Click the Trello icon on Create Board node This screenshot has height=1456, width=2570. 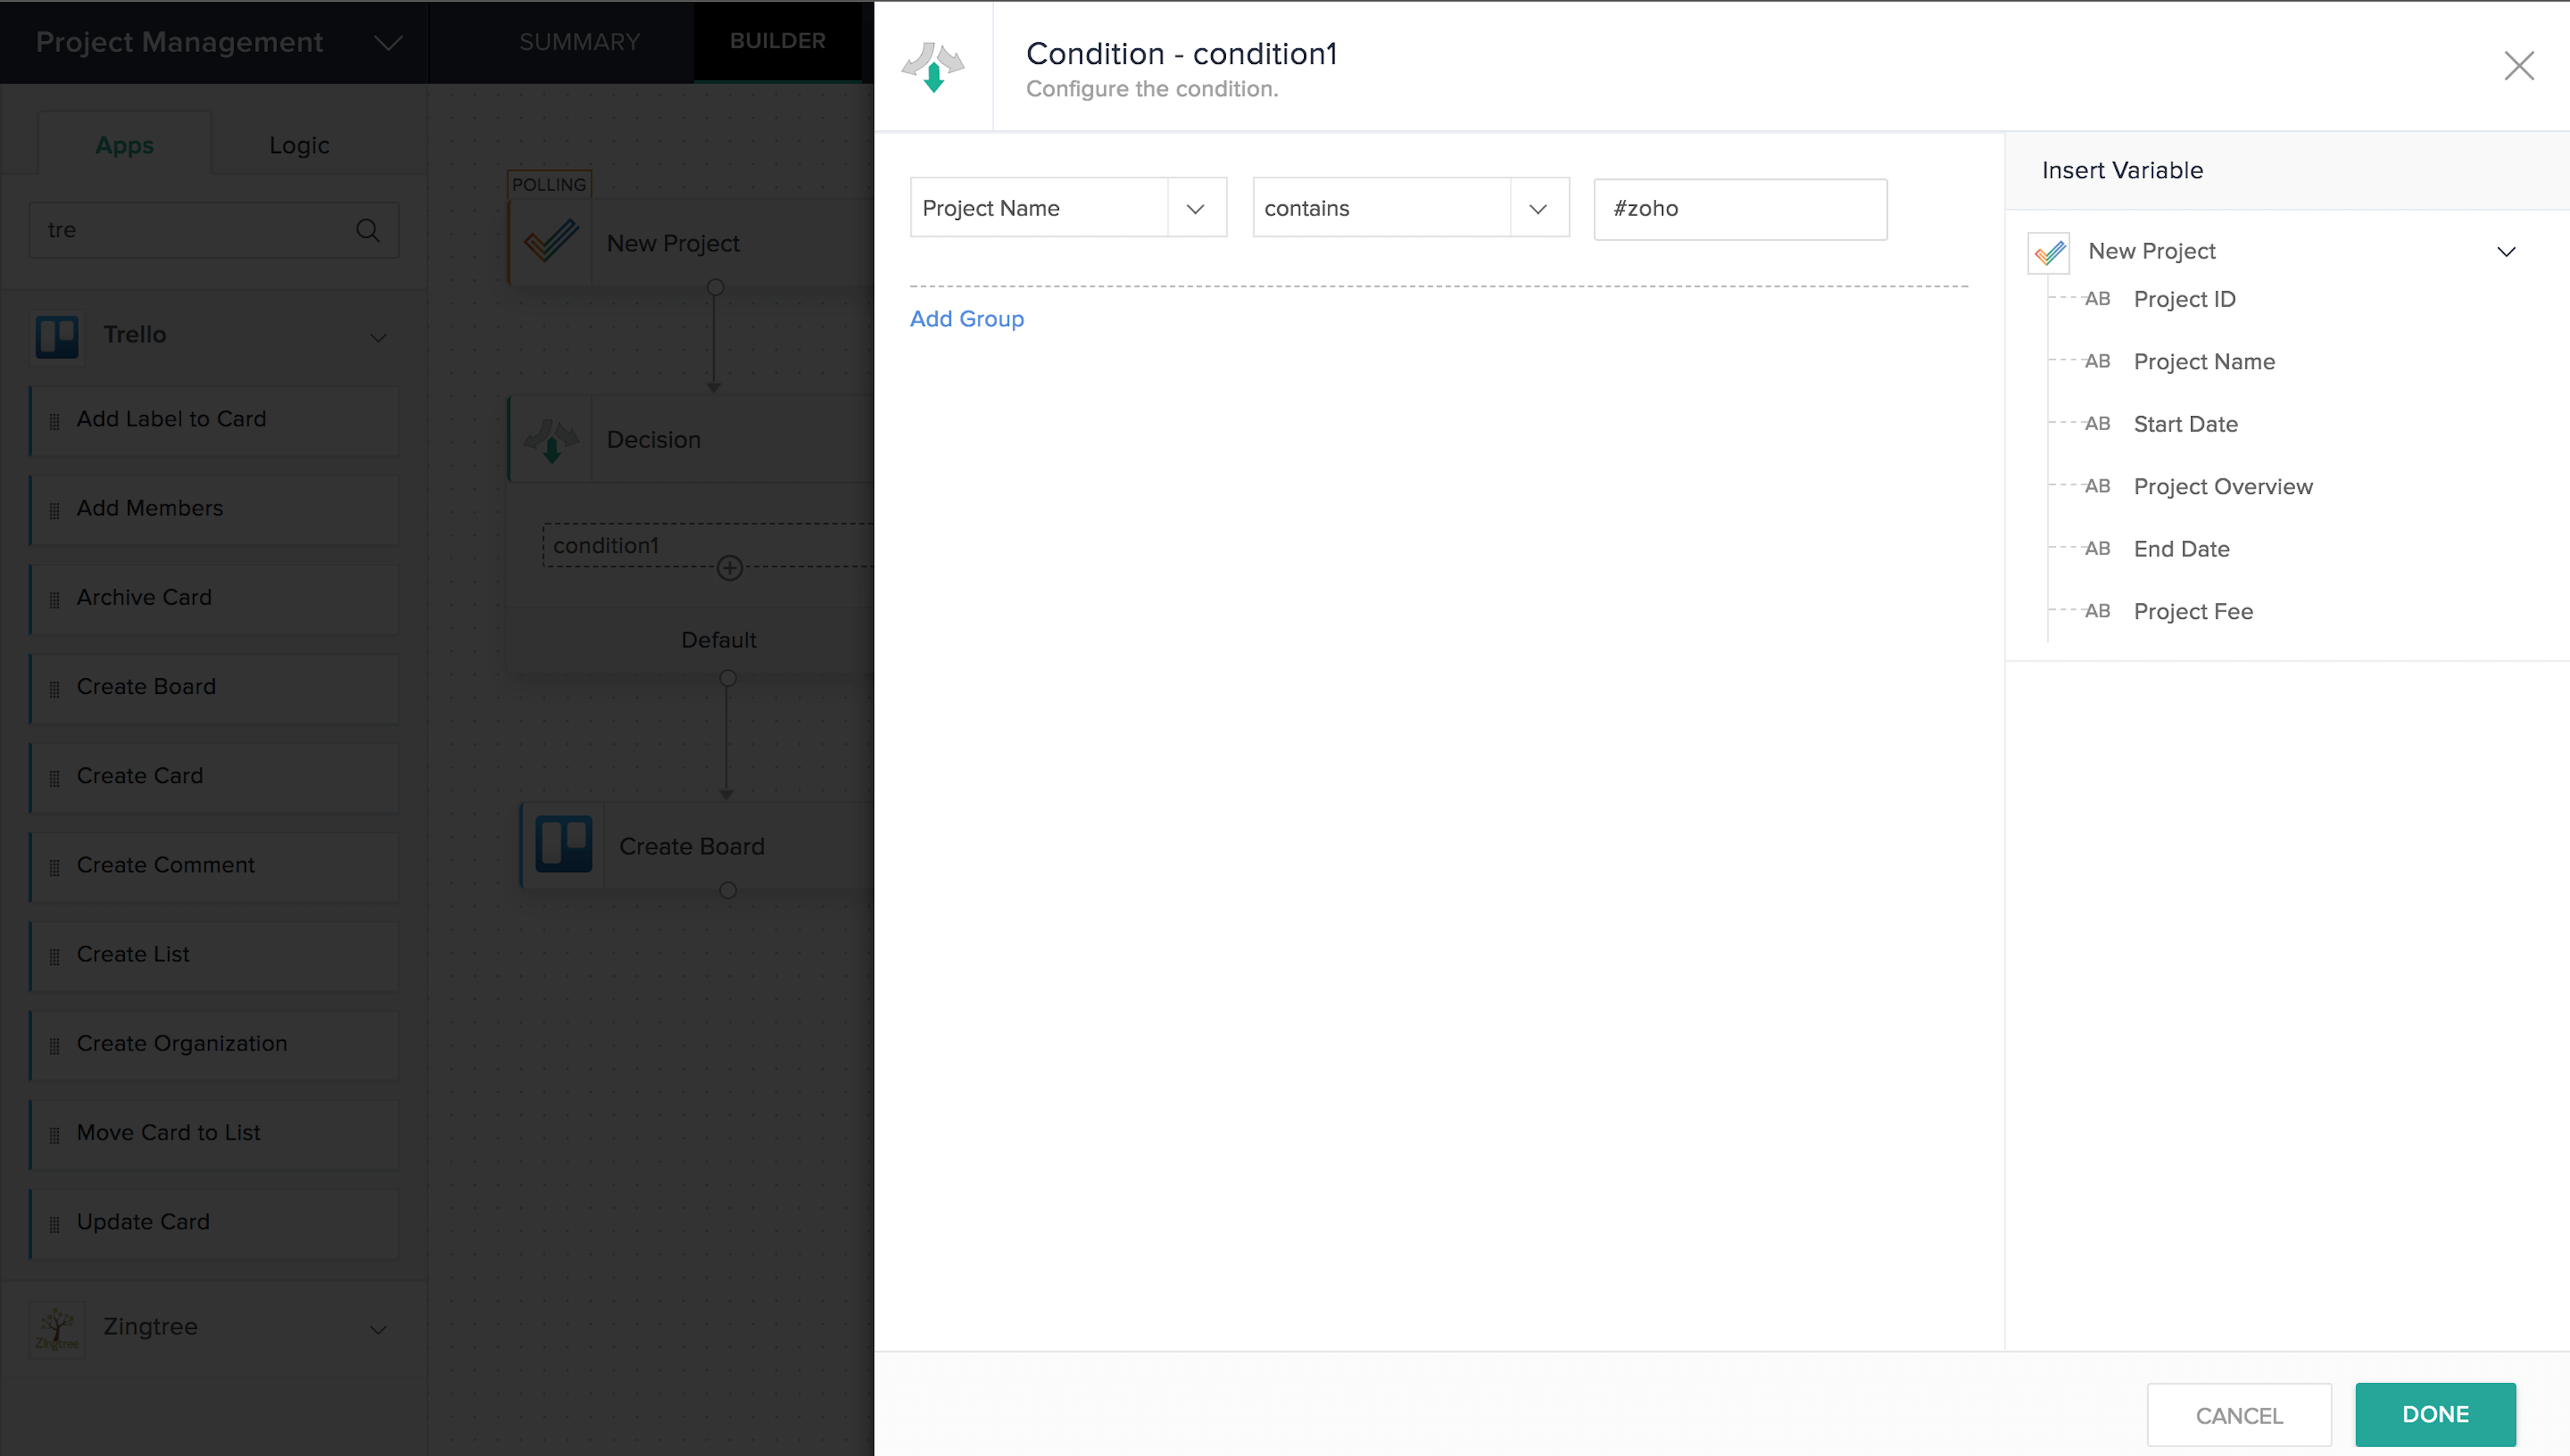click(563, 845)
